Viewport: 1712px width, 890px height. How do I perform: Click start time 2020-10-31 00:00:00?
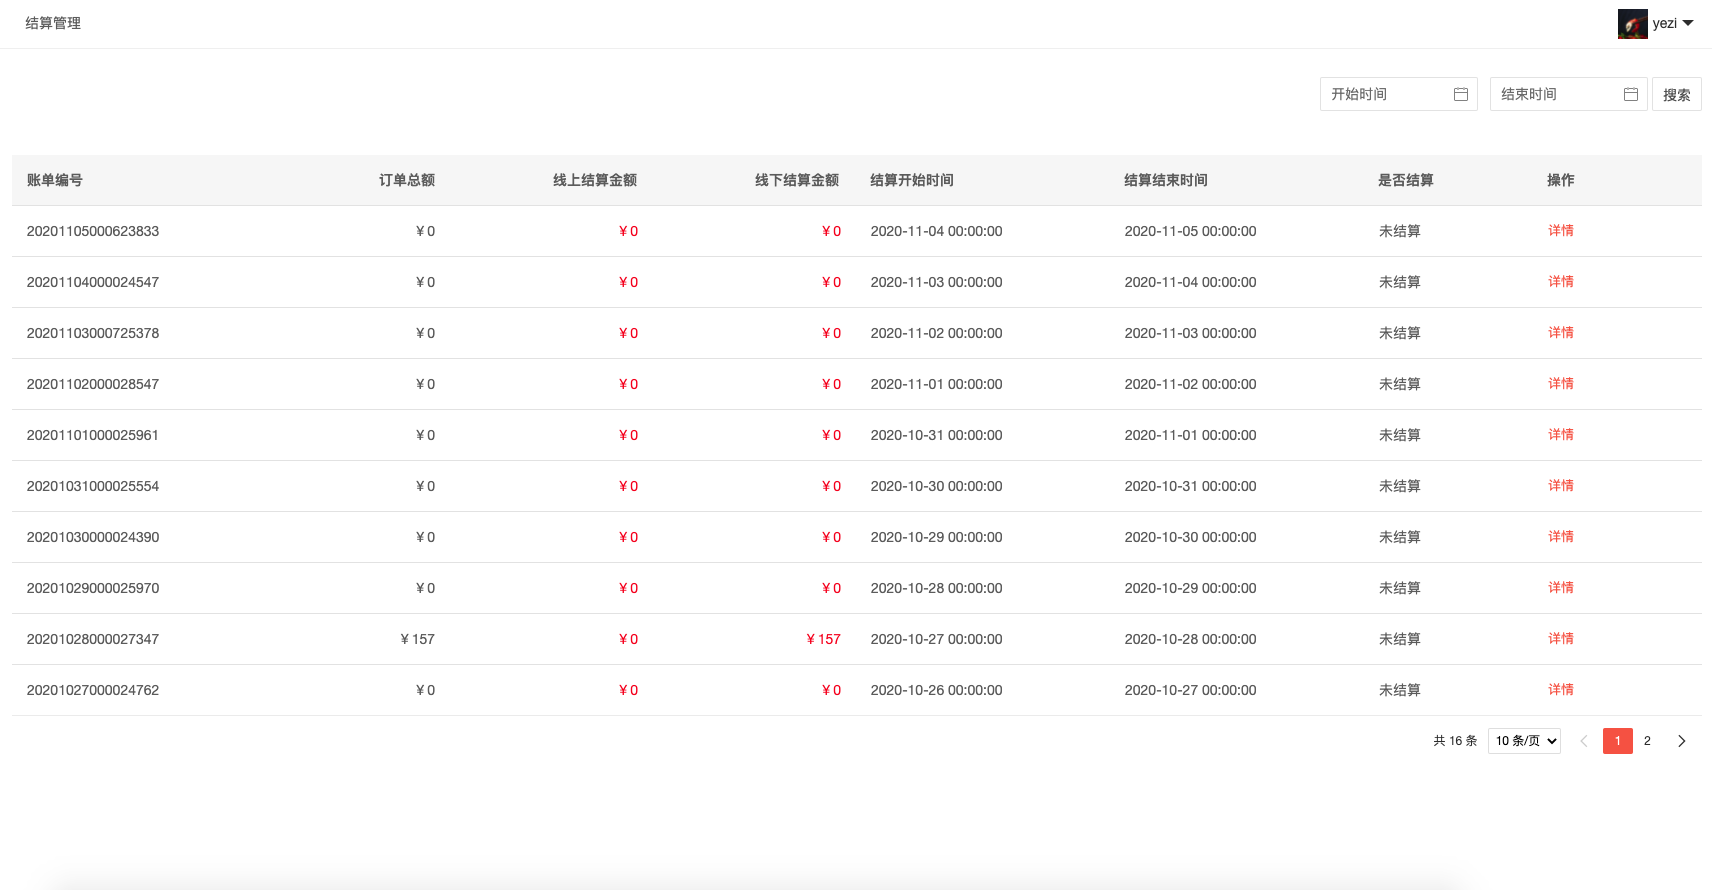tap(936, 435)
